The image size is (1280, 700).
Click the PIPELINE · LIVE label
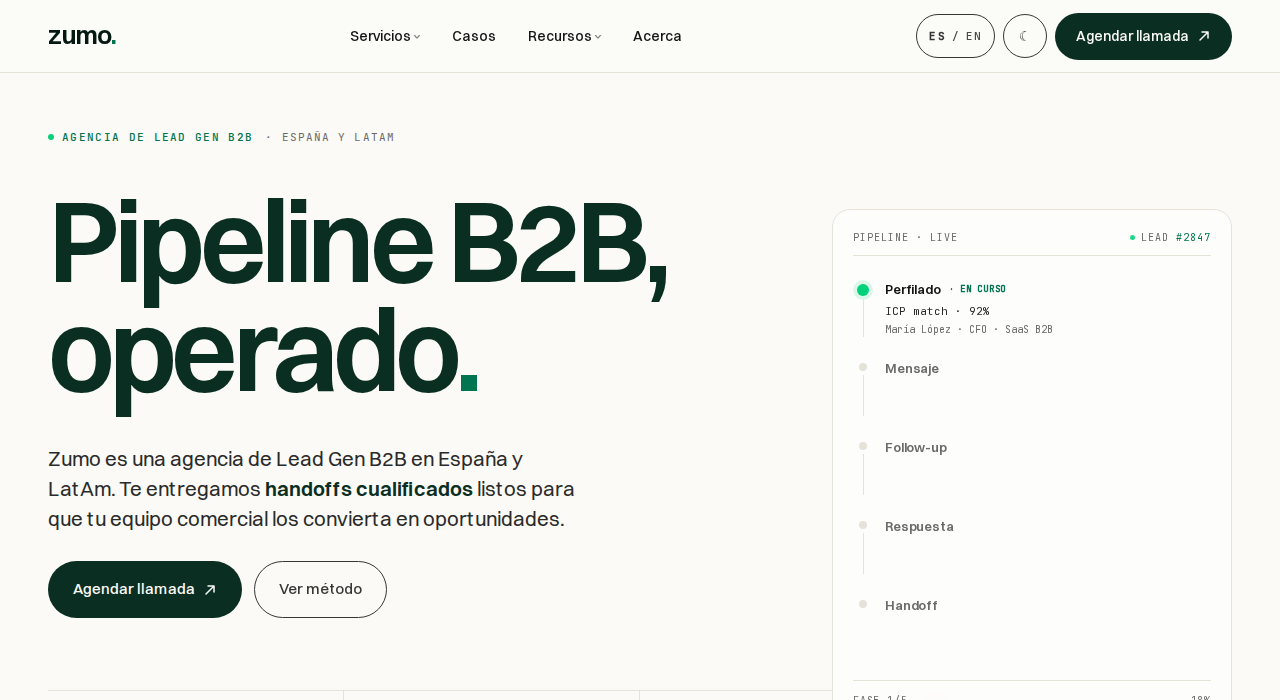(905, 238)
